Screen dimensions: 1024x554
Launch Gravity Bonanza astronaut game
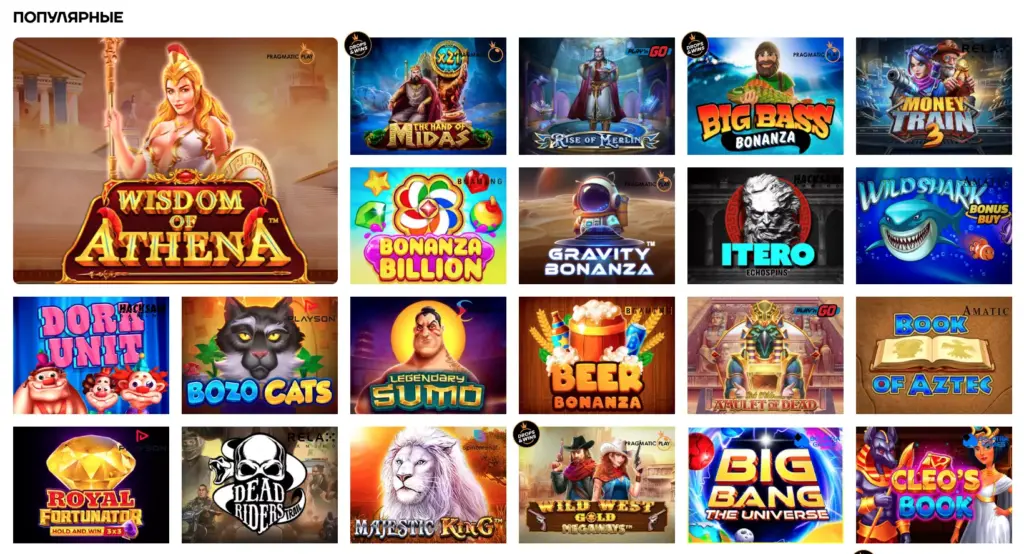pos(596,225)
